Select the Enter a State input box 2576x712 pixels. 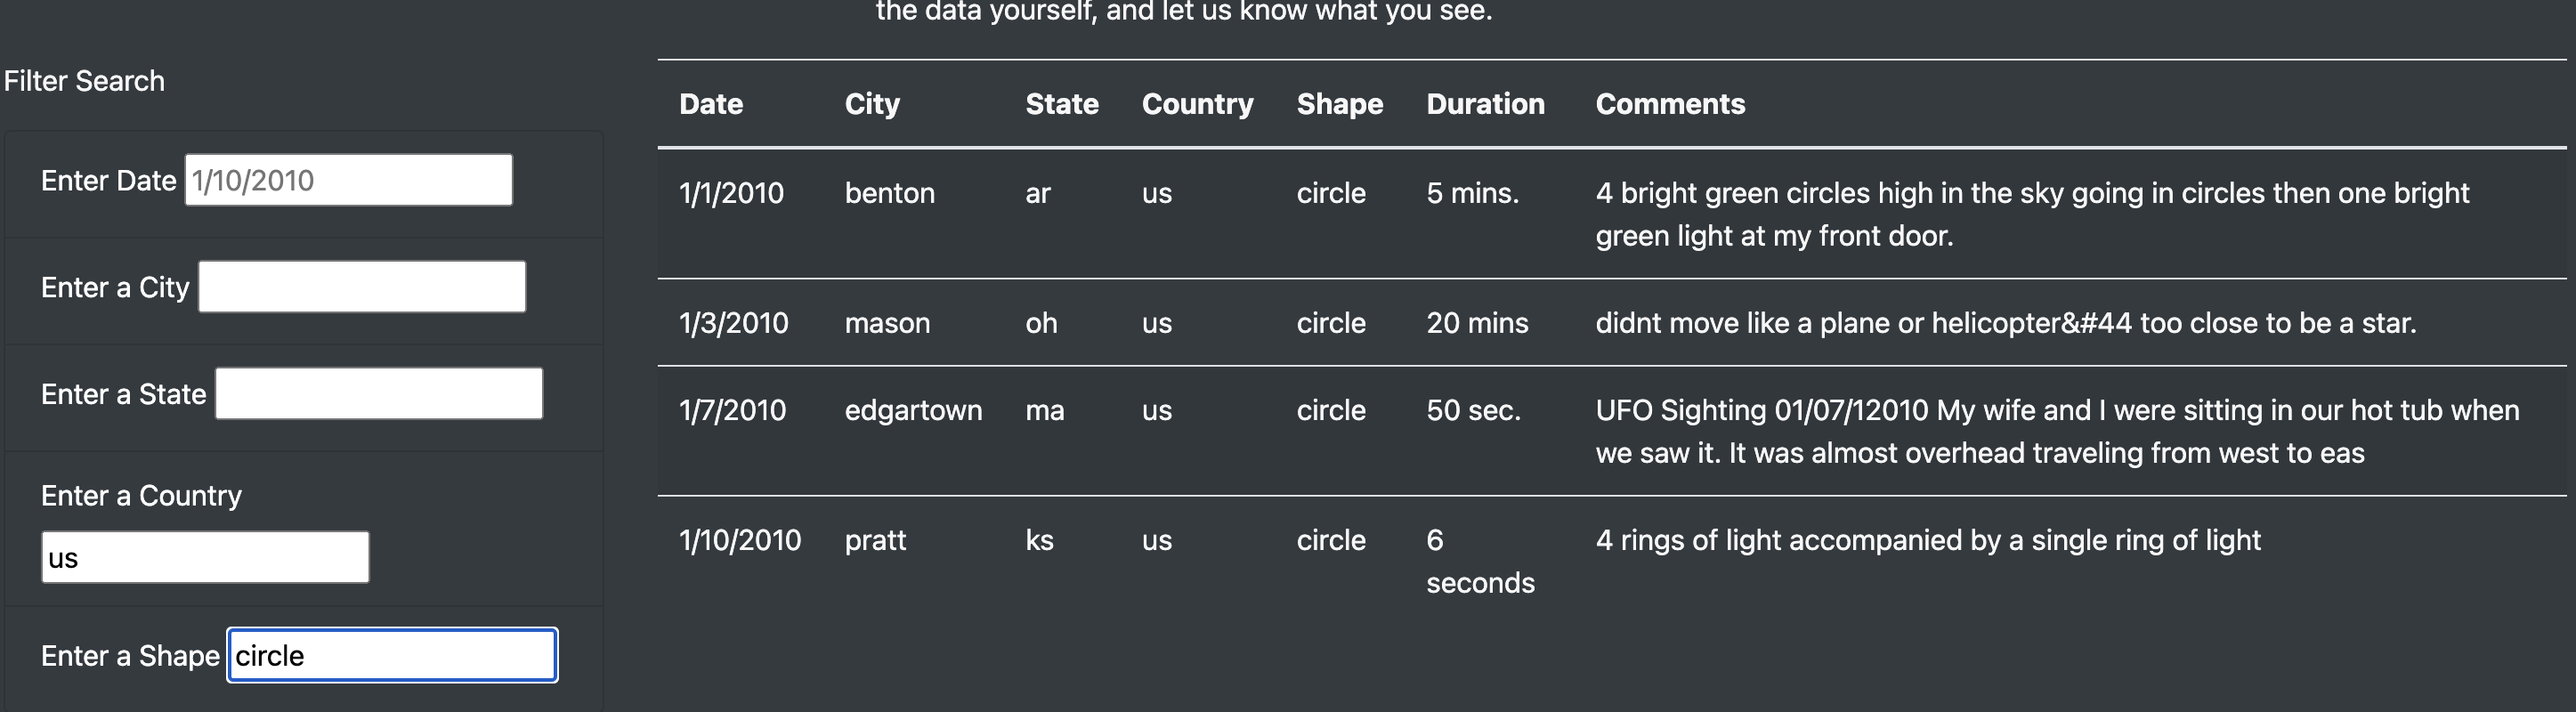pos(379,394)
